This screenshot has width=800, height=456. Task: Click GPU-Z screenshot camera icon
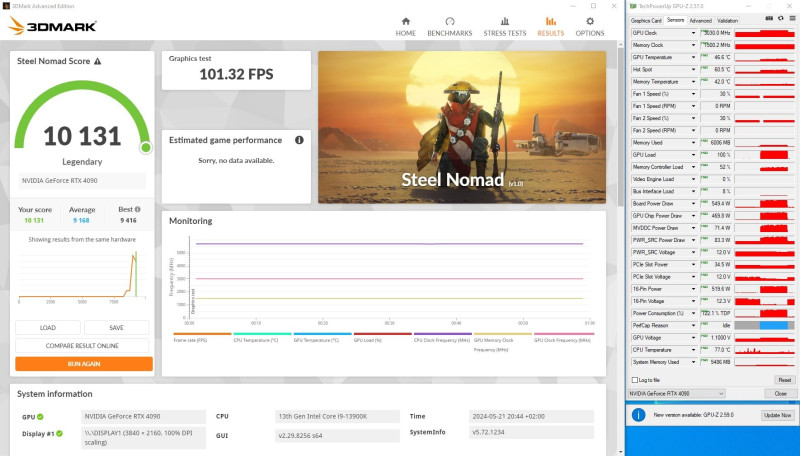pos(769,18)
